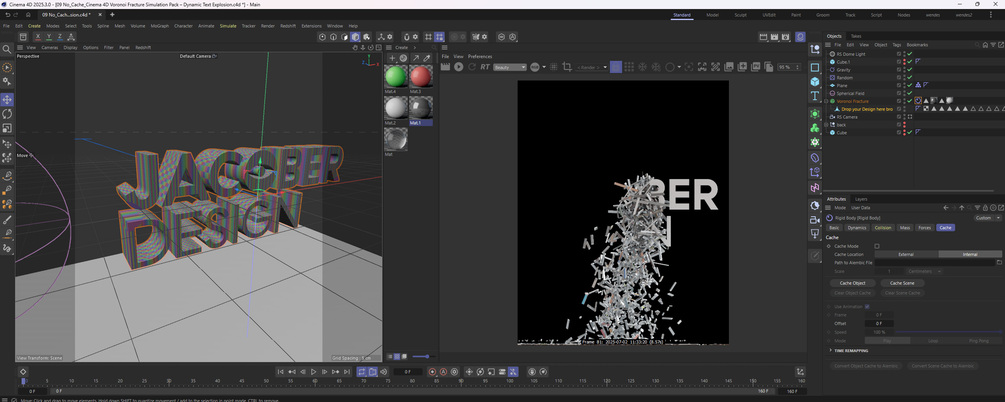1005x402 pixels.
Task: Toggle enable checkmark for Random effector
Action: [x=909, y=78]
